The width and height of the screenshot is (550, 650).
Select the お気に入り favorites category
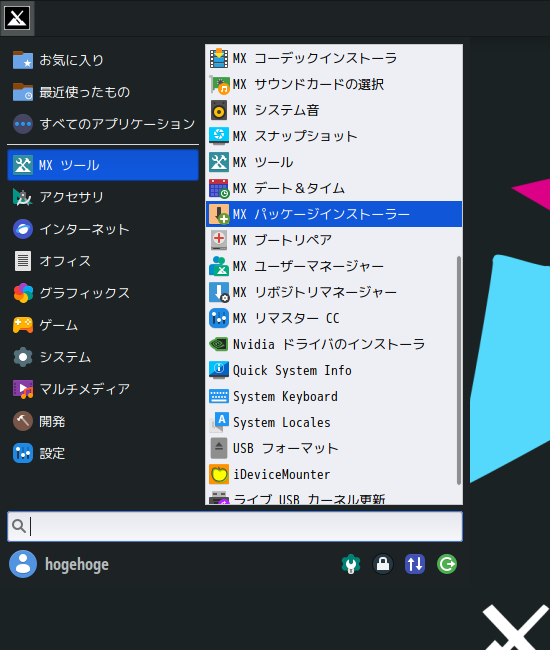pyautogui.click(x=103, y=60)
